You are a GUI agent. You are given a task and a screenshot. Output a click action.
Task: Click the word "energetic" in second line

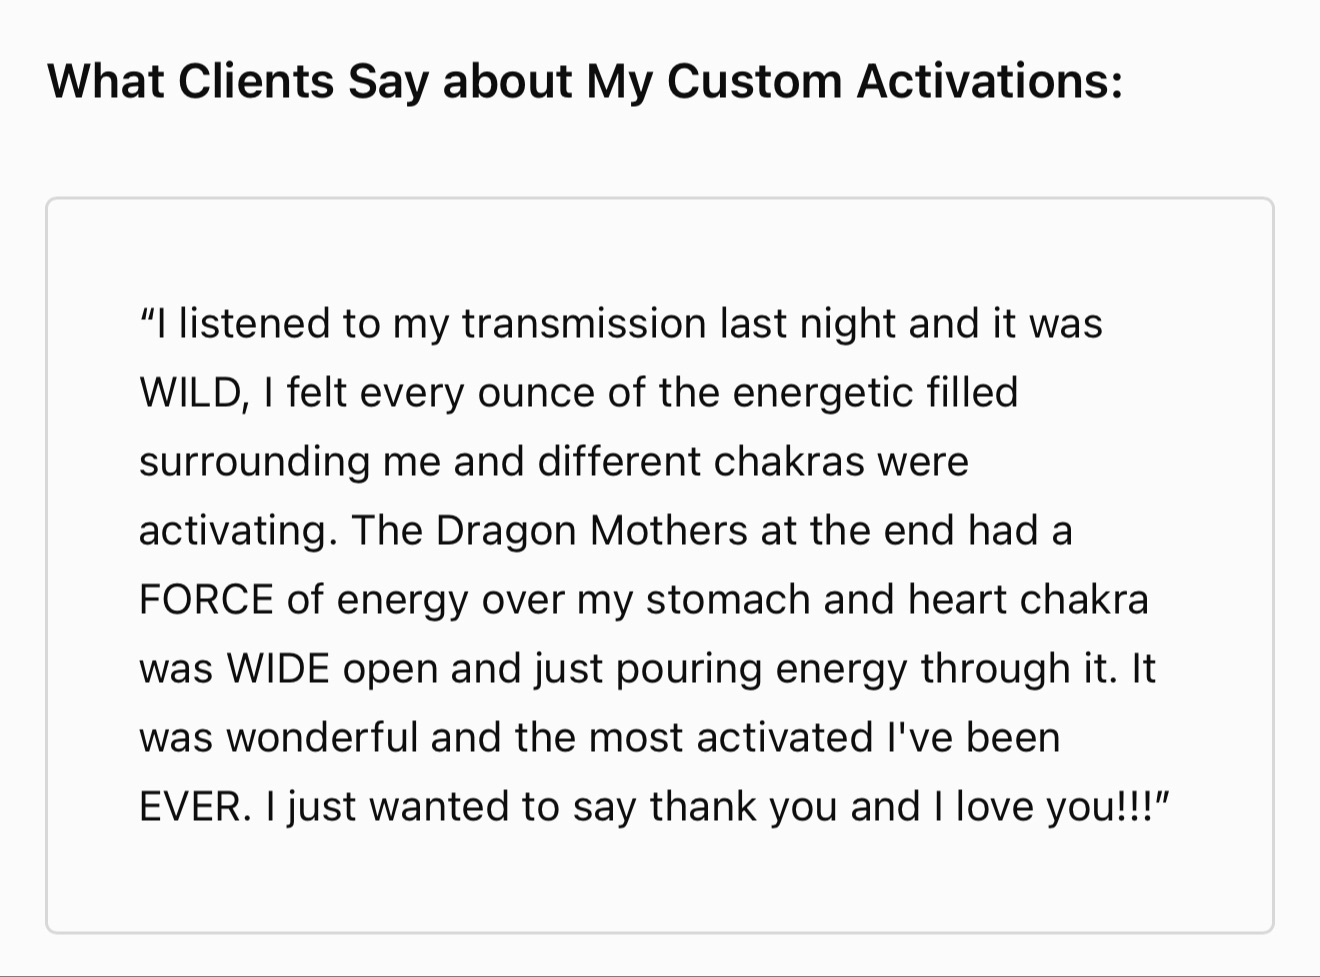pos(824,393)
